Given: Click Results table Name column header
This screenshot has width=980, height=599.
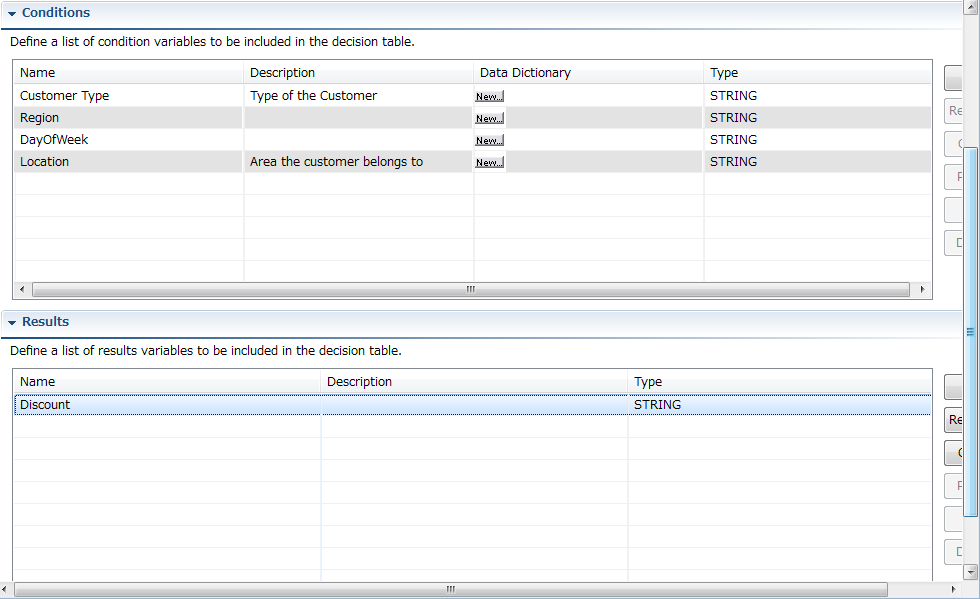Looking at the screenshot, I should [167, 381].
